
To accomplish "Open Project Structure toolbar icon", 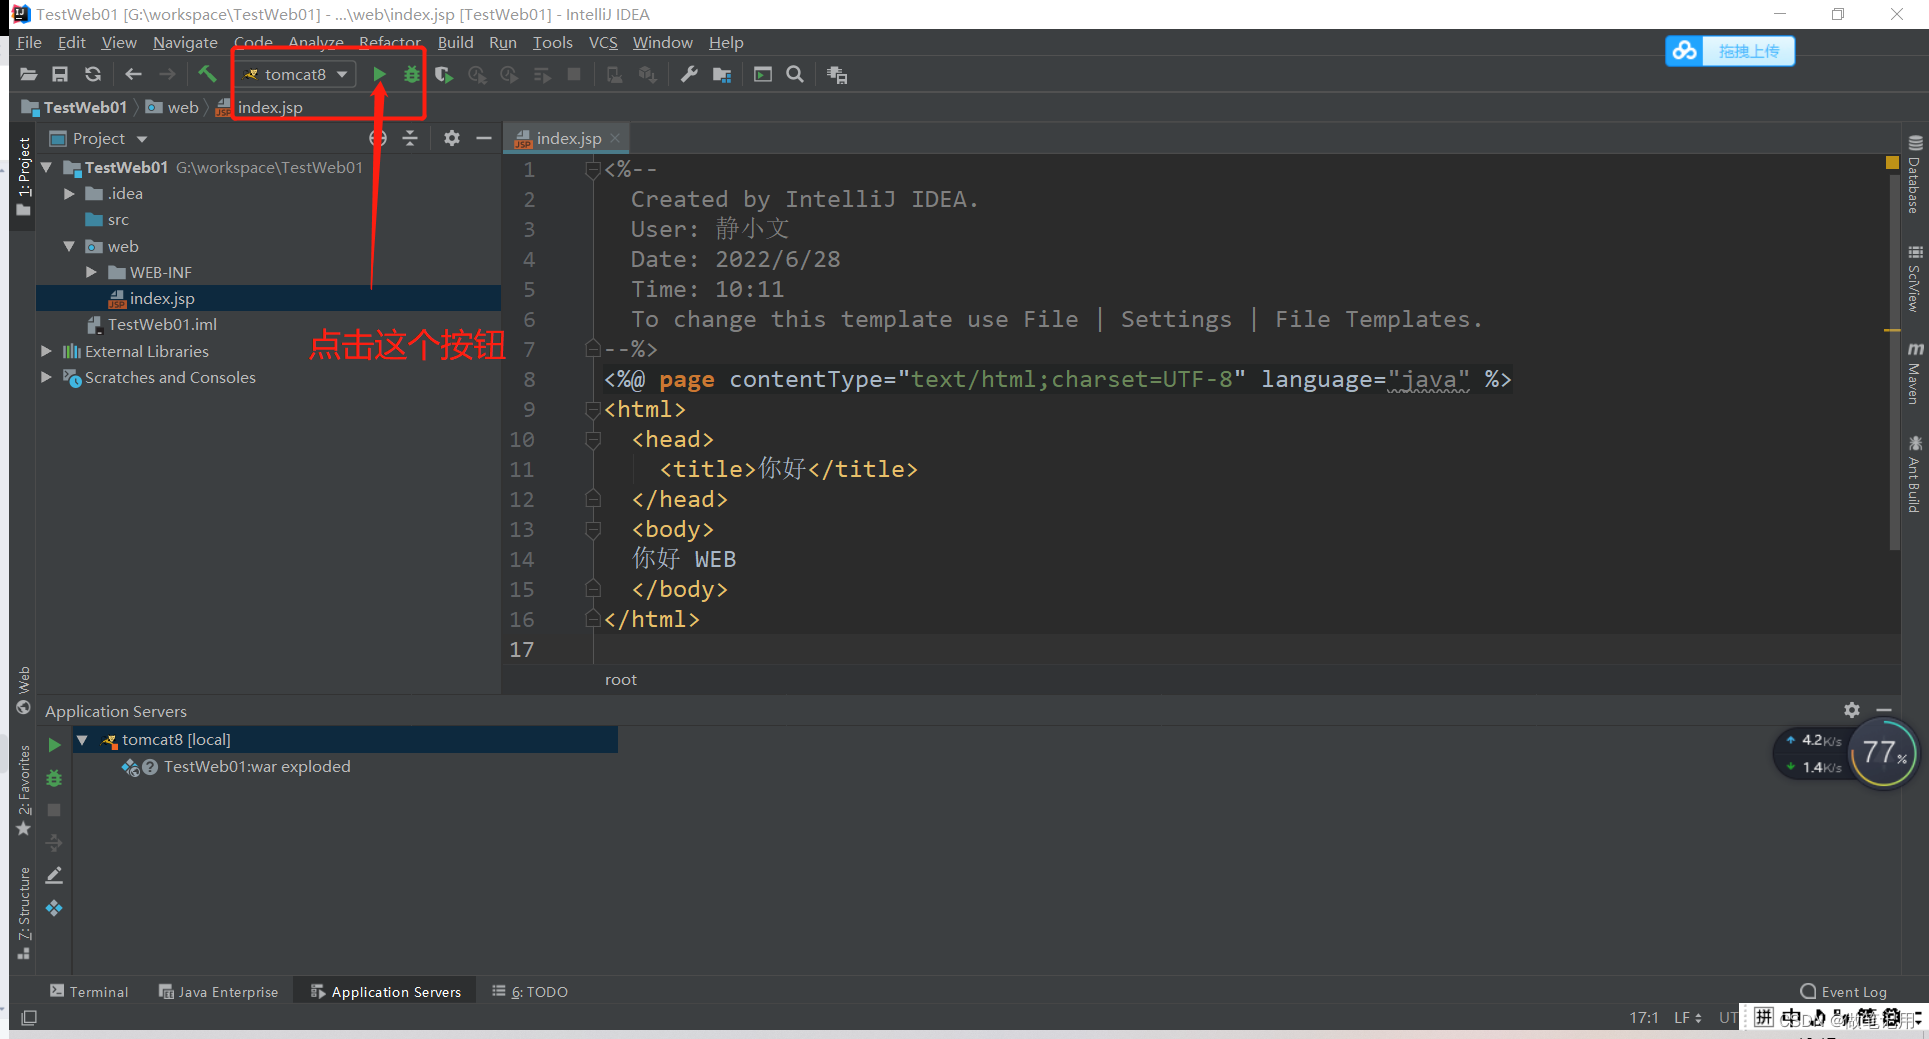I will pyautogui.click(x=722, y=74).
